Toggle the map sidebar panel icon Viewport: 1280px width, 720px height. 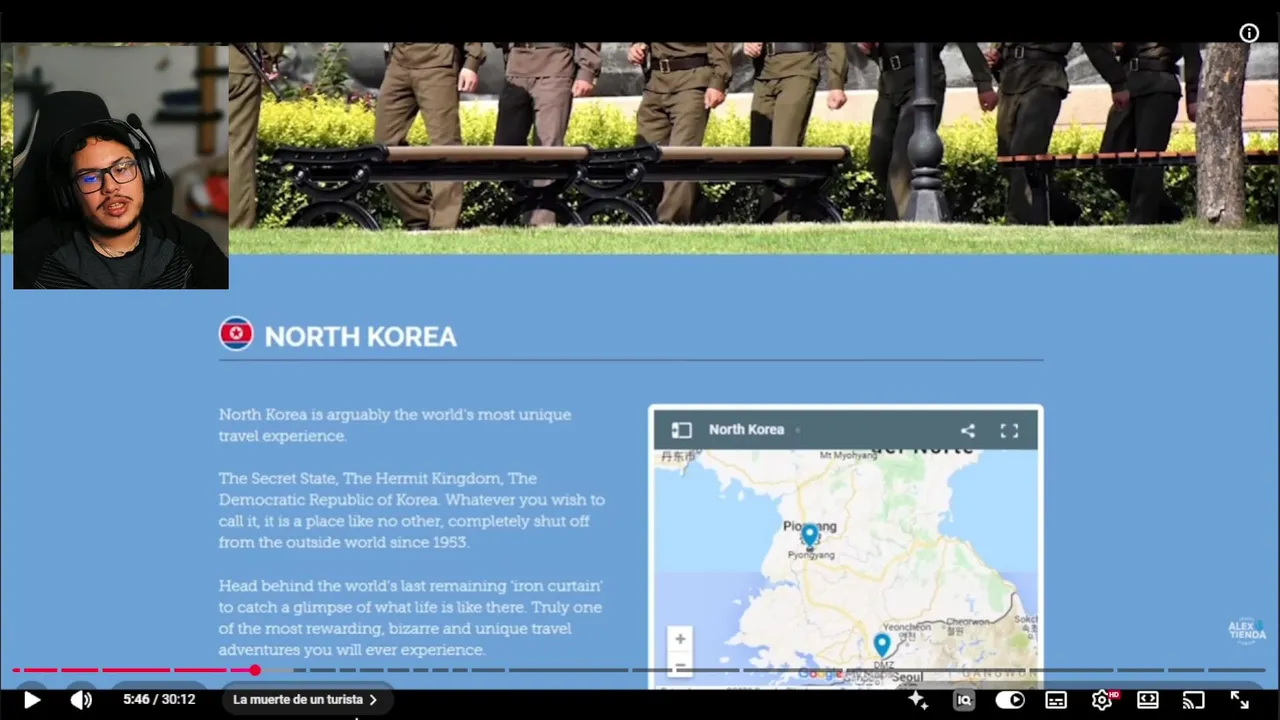point(681,430)
